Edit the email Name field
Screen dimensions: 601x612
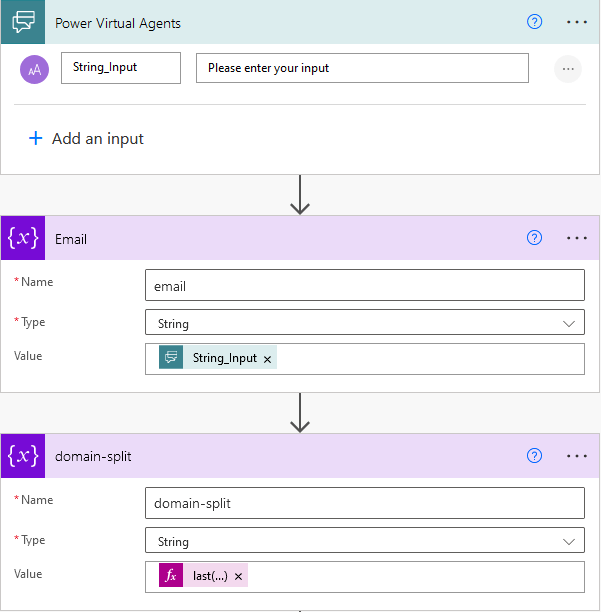365,285
